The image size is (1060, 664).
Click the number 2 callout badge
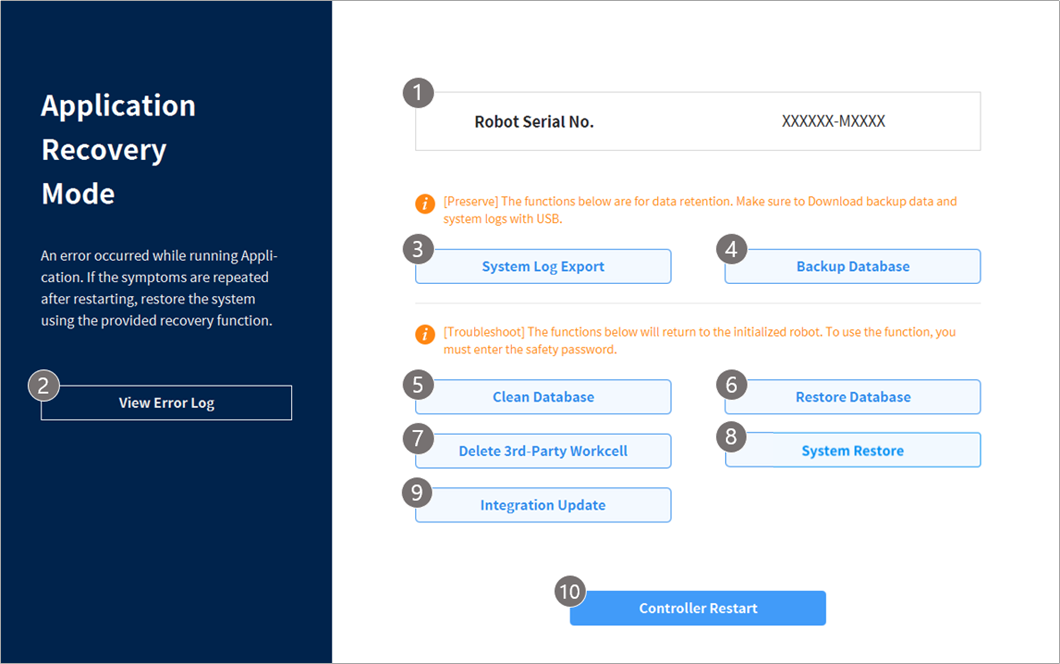pos(44,385)
